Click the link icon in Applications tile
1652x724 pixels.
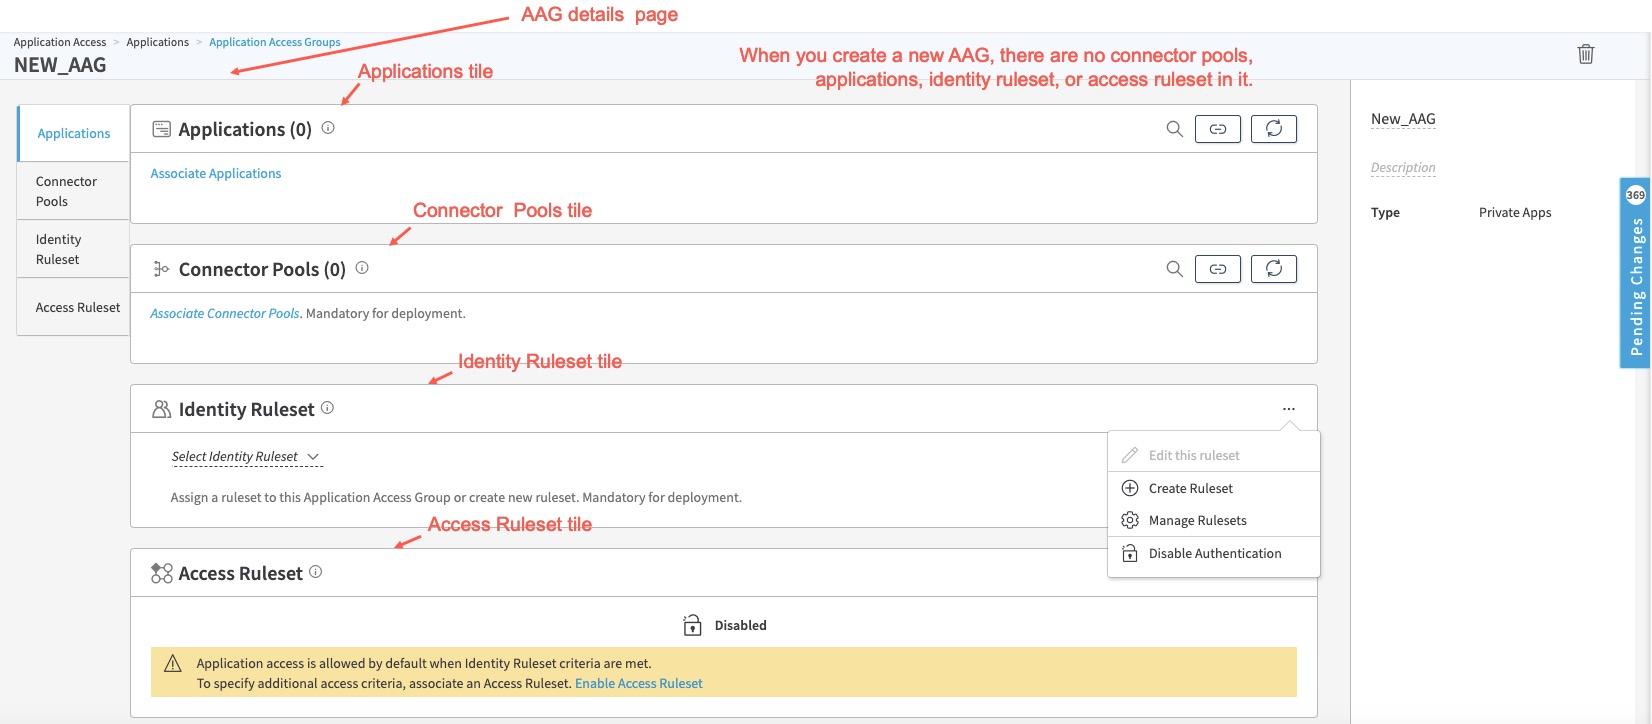pyautogui.click(x=1217, y=129)
